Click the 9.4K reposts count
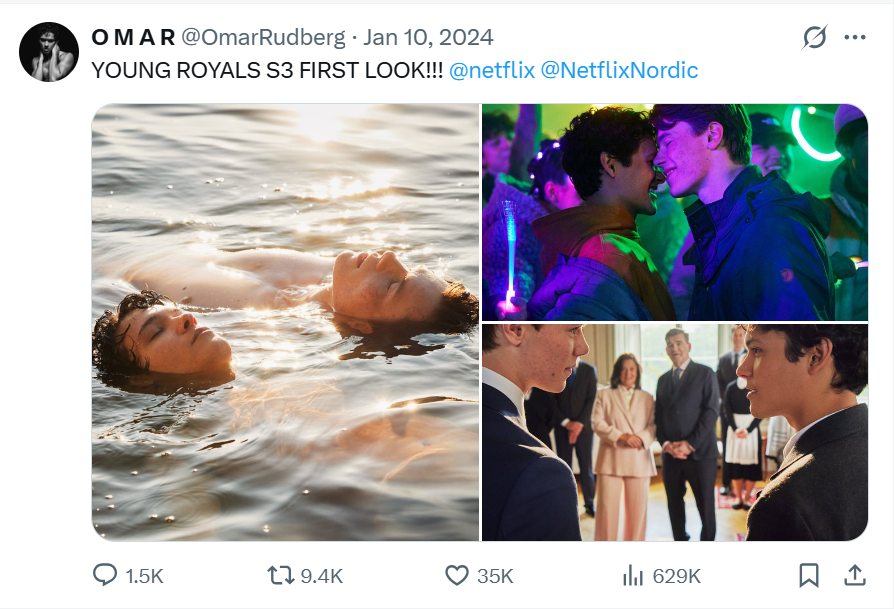This screenshot has width=894, height=609. [x=321, y=575]
